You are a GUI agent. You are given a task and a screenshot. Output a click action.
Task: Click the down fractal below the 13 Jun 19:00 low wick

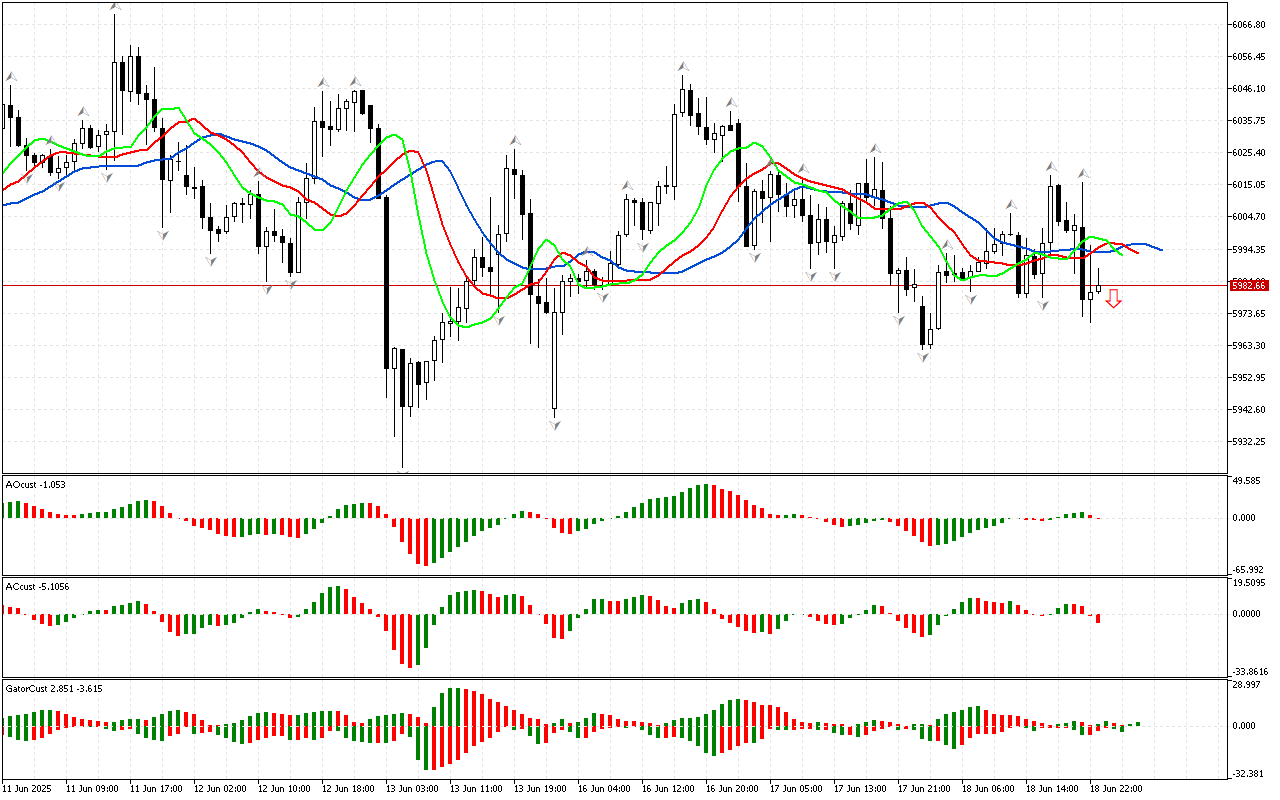click(554, 424)
